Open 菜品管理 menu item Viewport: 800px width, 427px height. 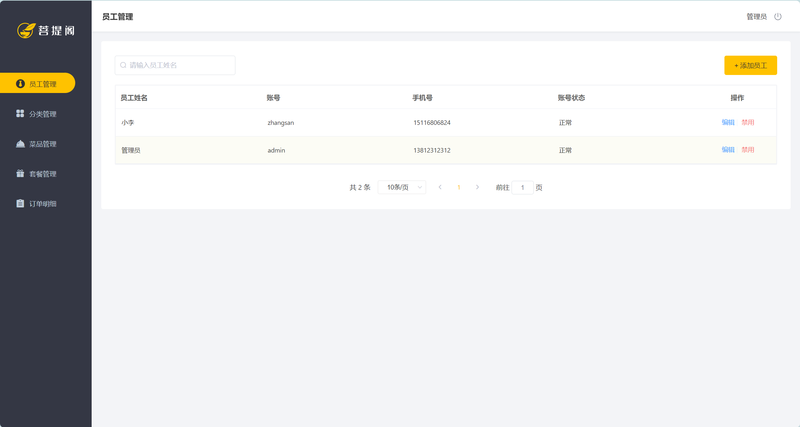tap(42, 144)
